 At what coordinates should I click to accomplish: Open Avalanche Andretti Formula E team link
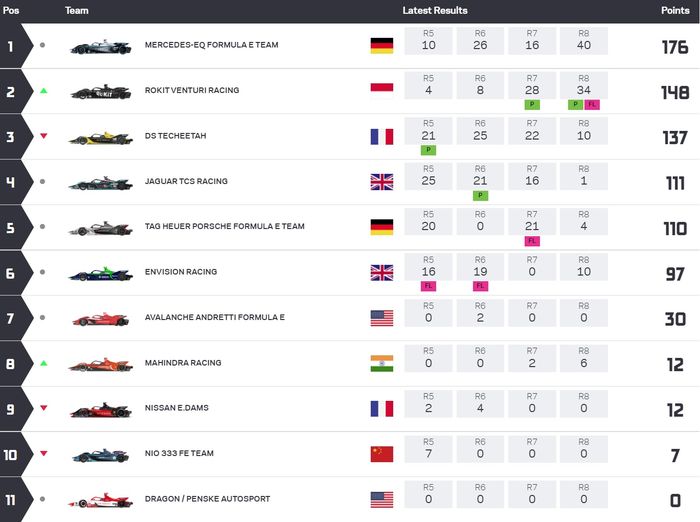(214, 317)
